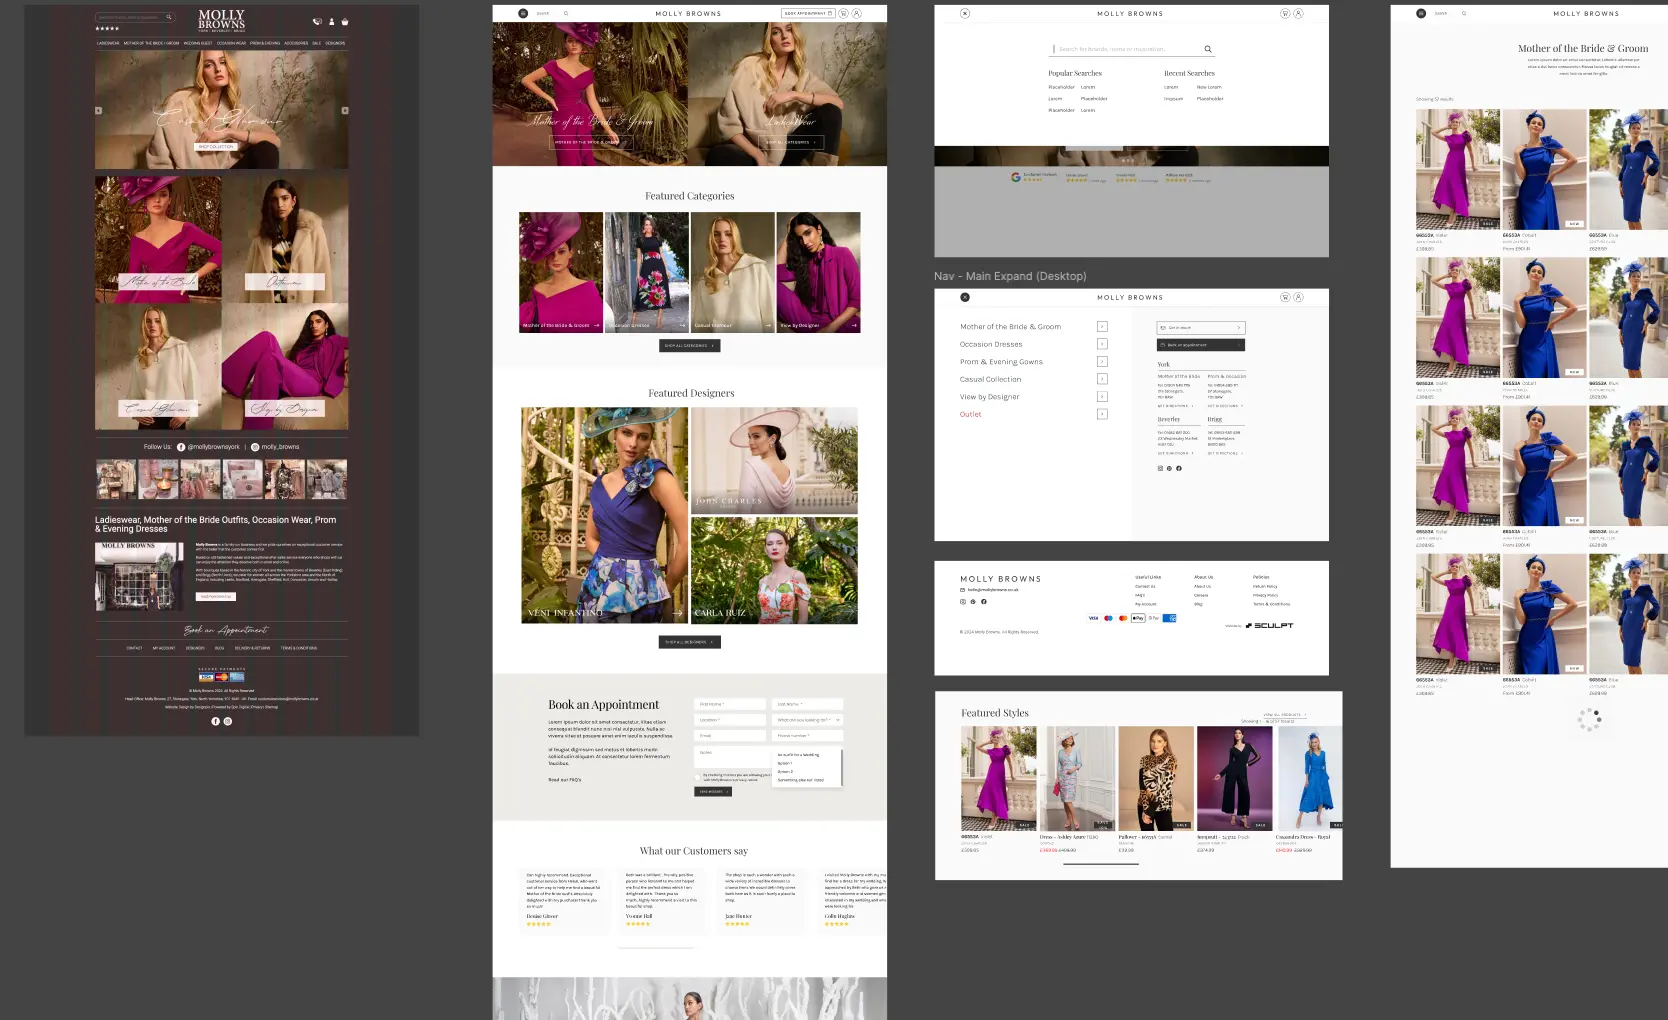This screenshot has height=1020, width=1668.
Task: Expand the red Outlet chevron in the nav
Action: pos(1102,414)
